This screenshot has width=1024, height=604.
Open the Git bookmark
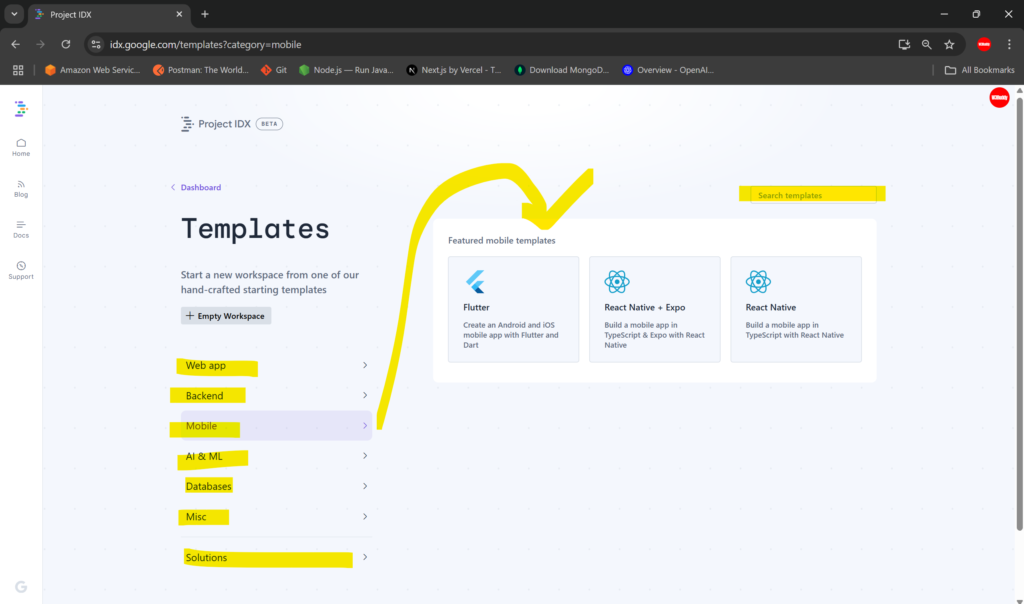click(274, 70)
